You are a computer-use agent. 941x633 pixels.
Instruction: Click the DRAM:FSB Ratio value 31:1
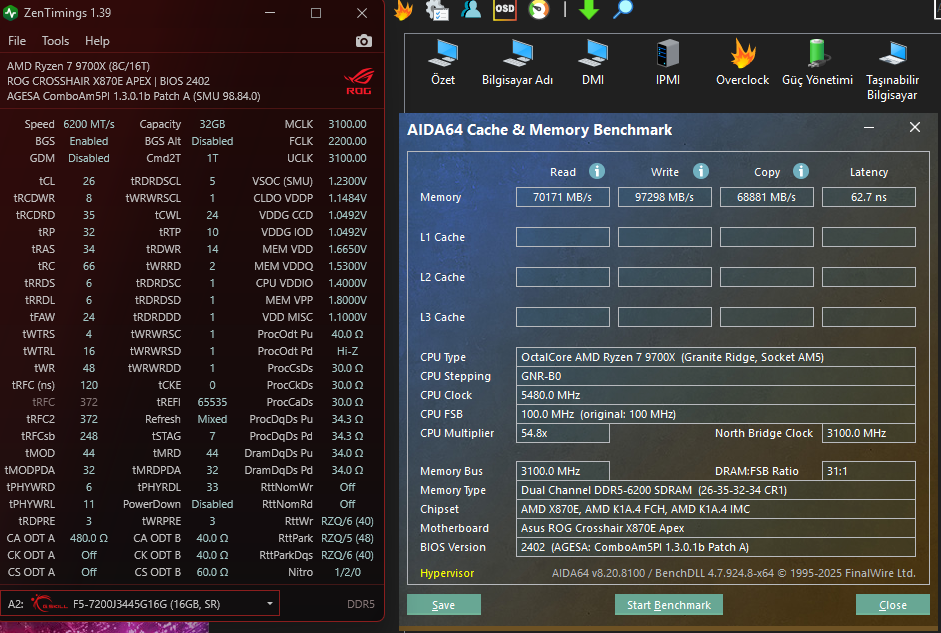868,471
